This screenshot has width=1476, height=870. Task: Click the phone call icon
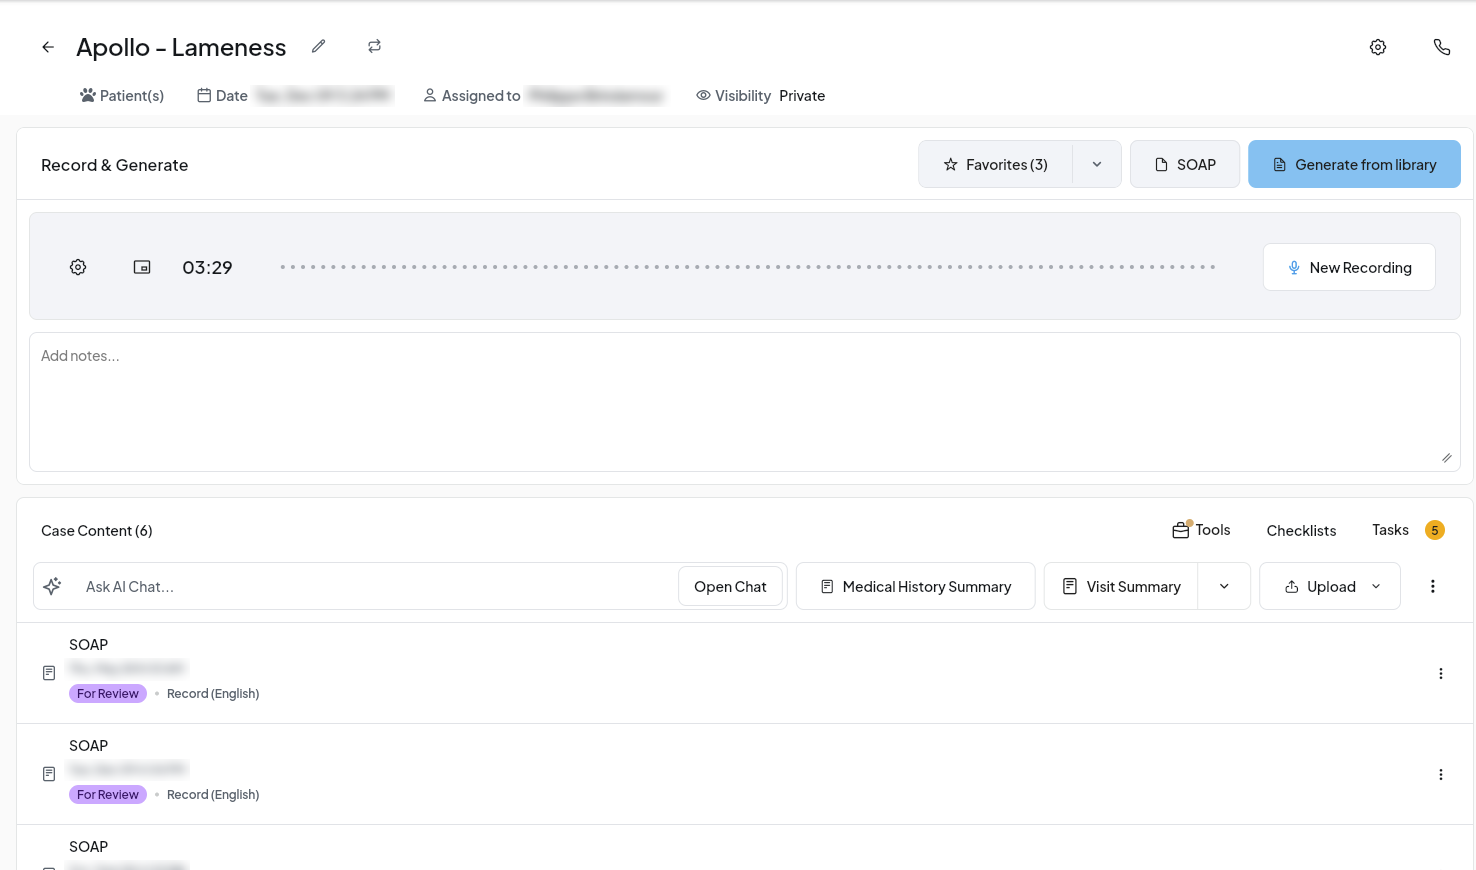pos(1442,47)
